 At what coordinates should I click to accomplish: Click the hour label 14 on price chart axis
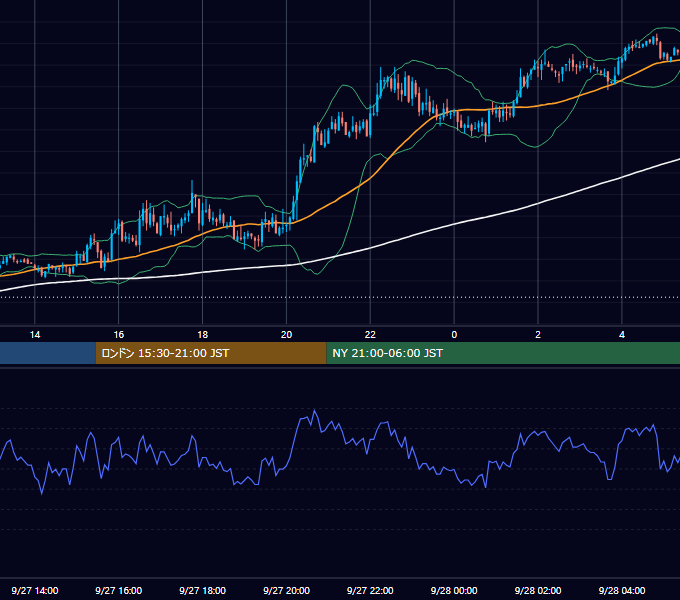(x=35, y=335)
